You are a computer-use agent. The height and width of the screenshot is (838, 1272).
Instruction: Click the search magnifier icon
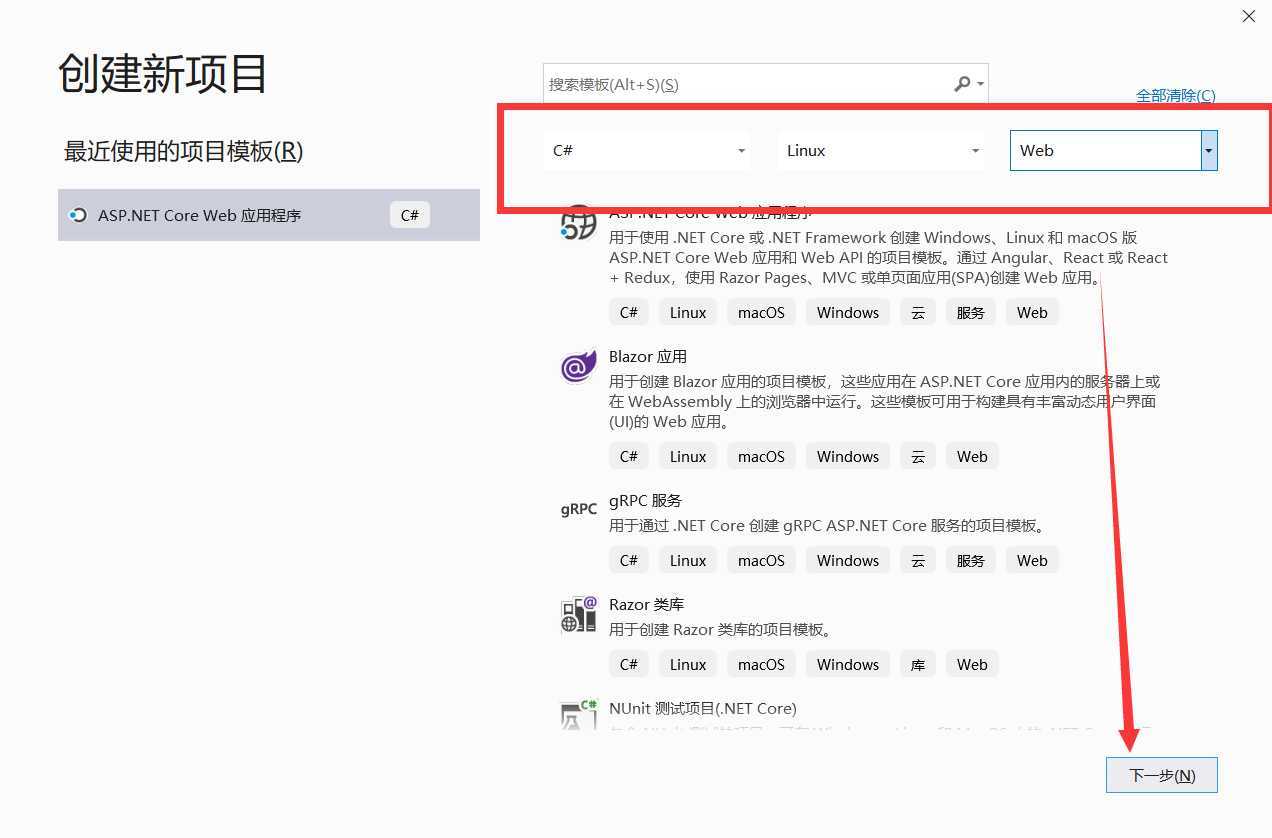(962, 84)
